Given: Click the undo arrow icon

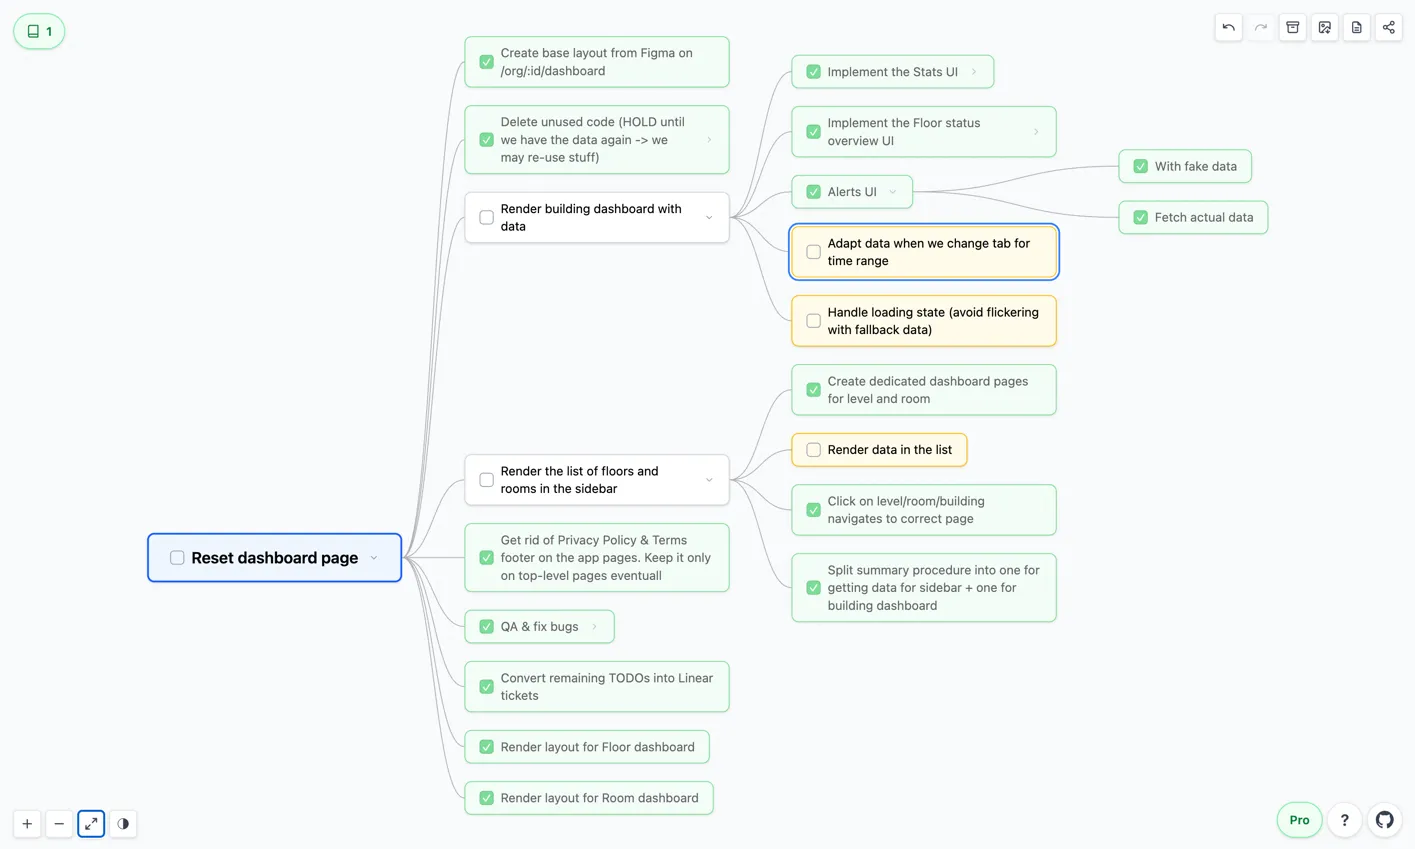Looking at the screenshot, I should (x=1228, y=28).
